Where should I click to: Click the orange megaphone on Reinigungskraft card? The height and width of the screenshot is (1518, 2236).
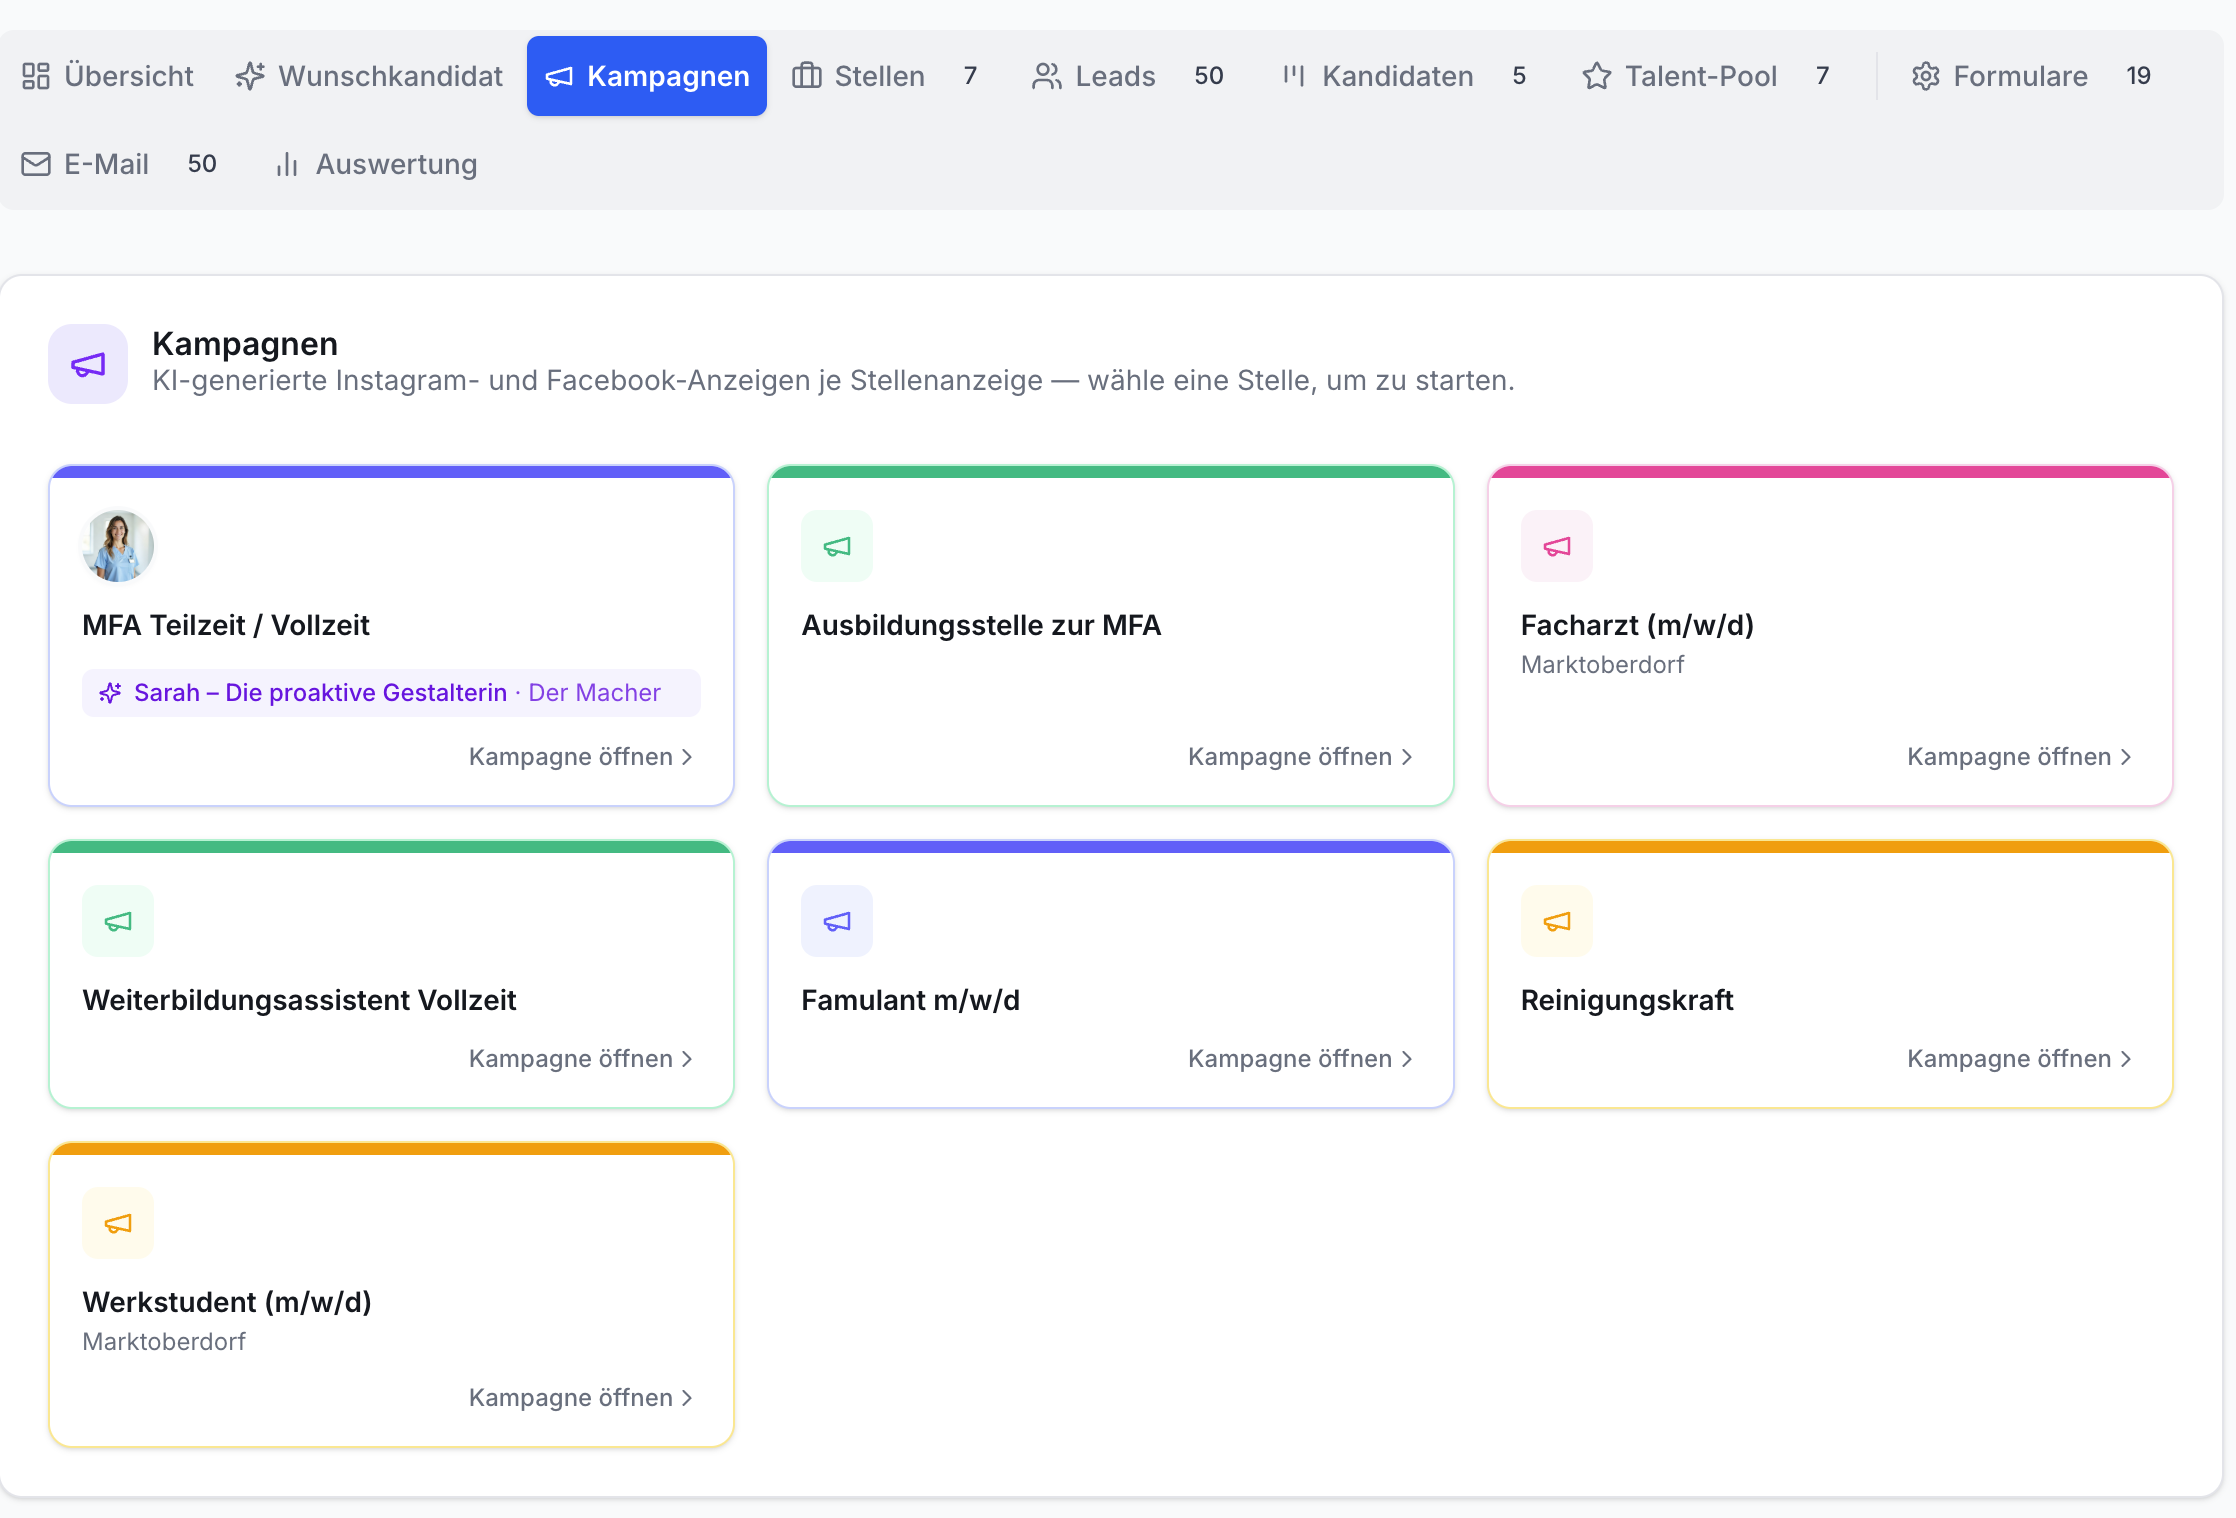pyautogui.click(x=1557, y=921)
